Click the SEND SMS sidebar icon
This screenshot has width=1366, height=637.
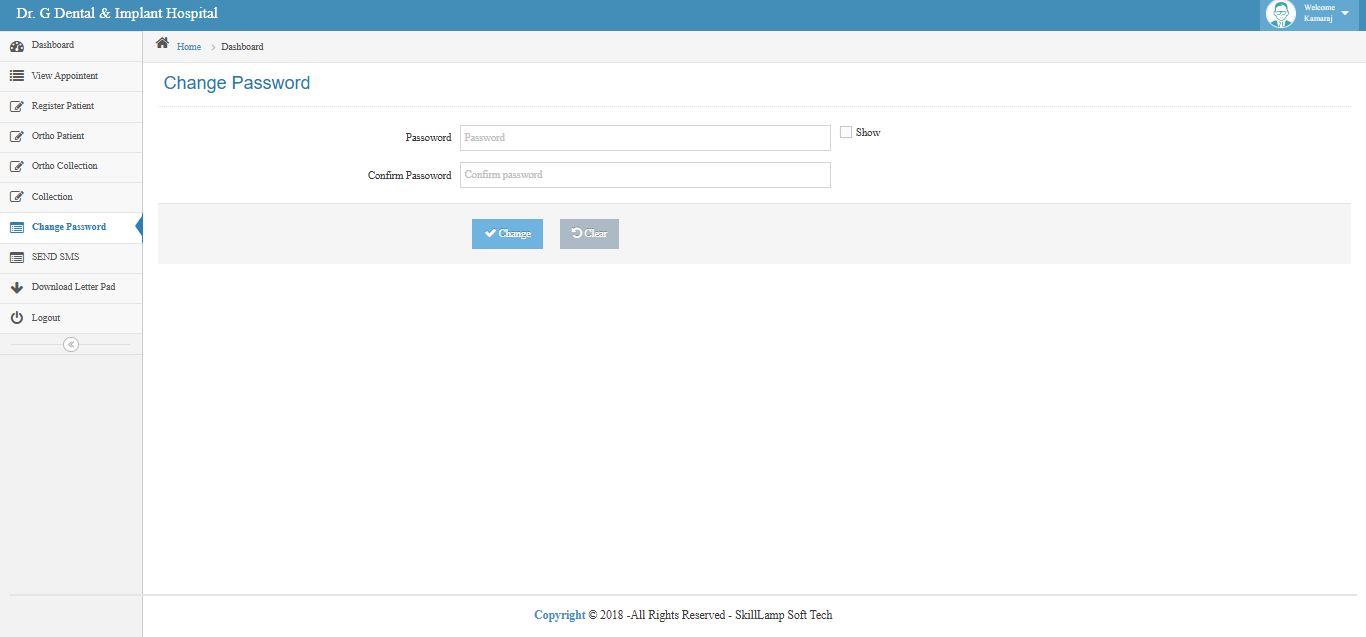[x=16, y=257]
